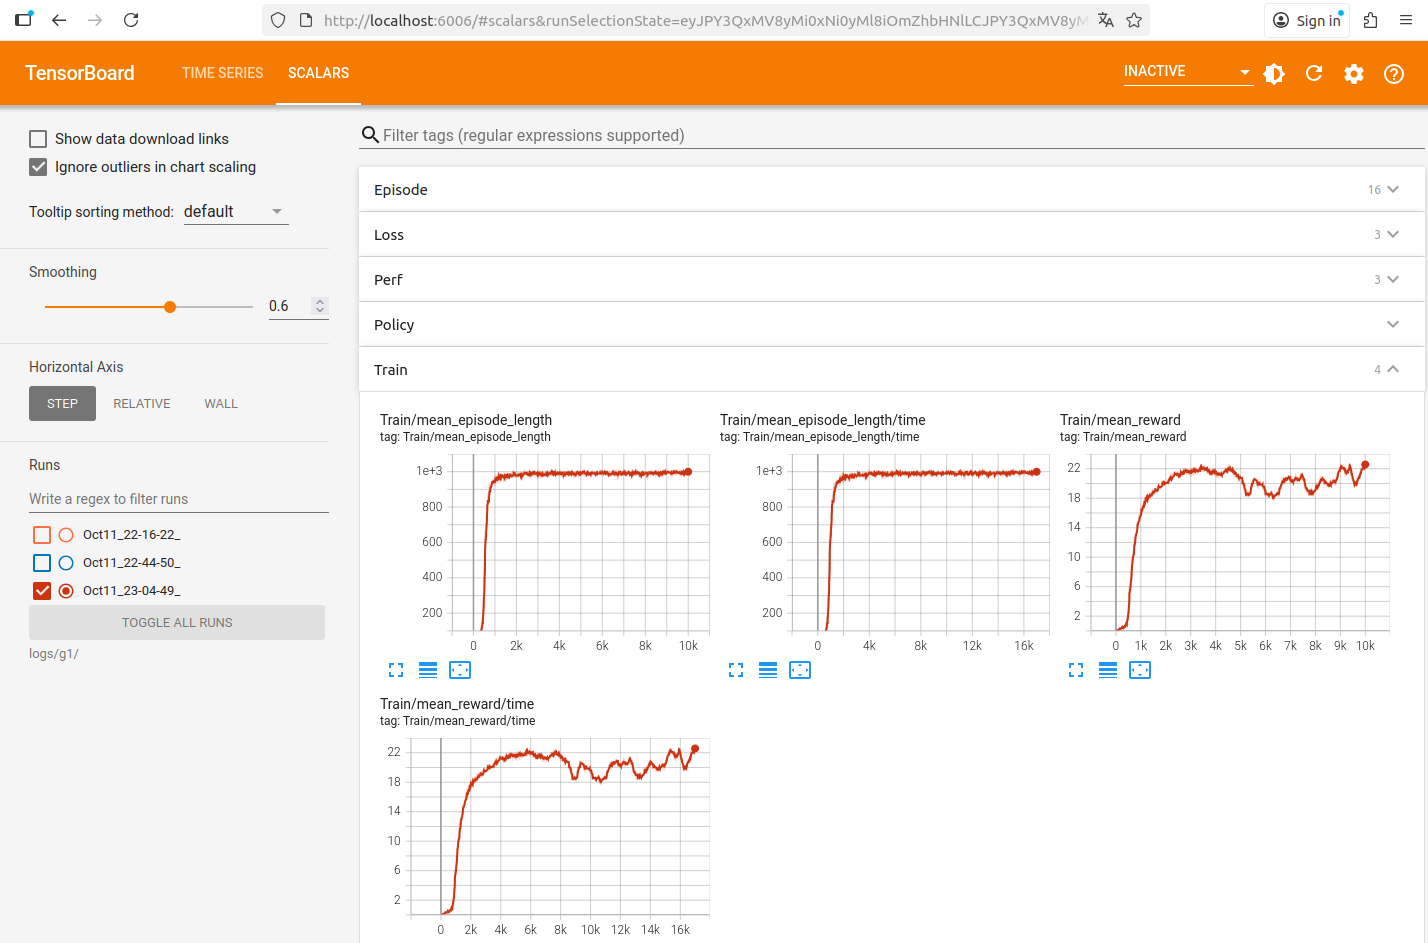Expand mean_episode_length chart to full size

point(396,670)
